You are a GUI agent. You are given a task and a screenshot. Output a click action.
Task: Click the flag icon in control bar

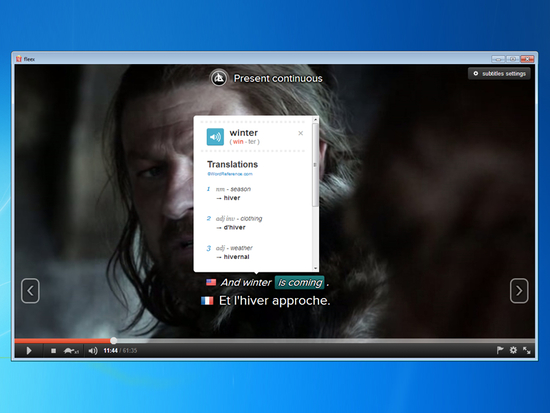500,350
